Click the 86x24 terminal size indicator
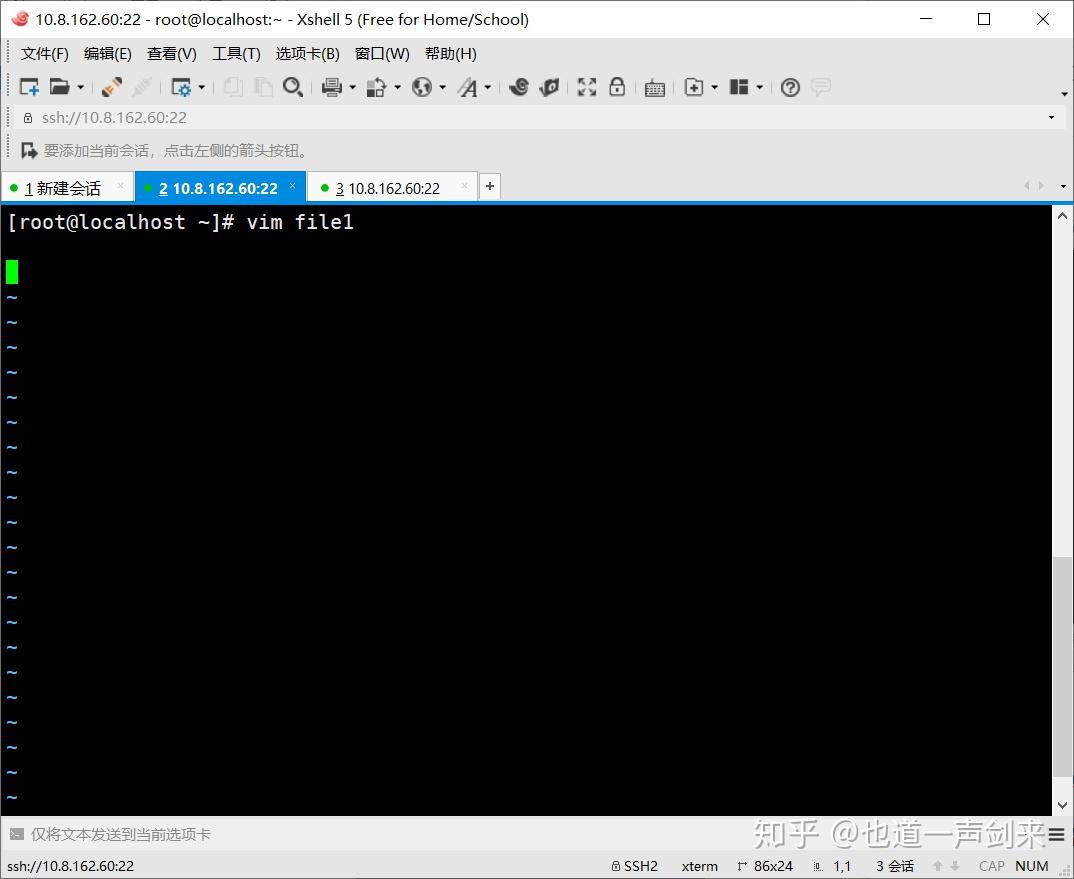 (765, 866)
